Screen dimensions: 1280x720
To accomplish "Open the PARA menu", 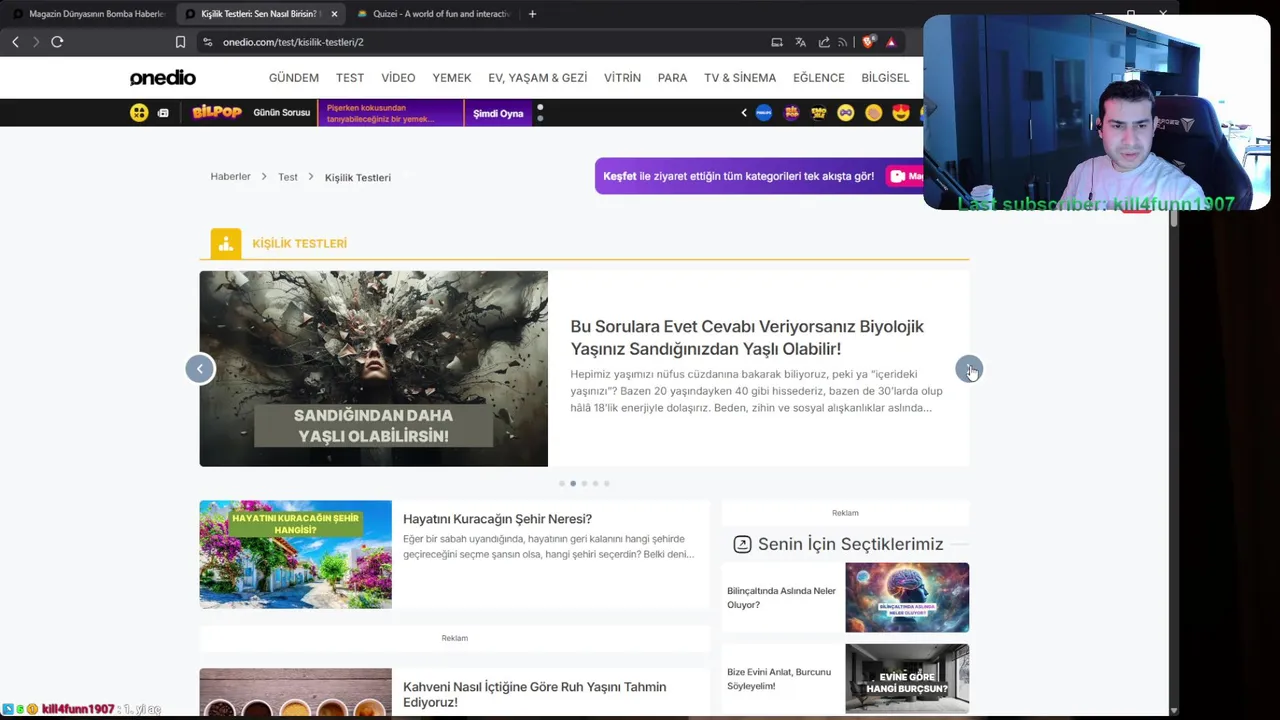I will (x=672, y=78).
